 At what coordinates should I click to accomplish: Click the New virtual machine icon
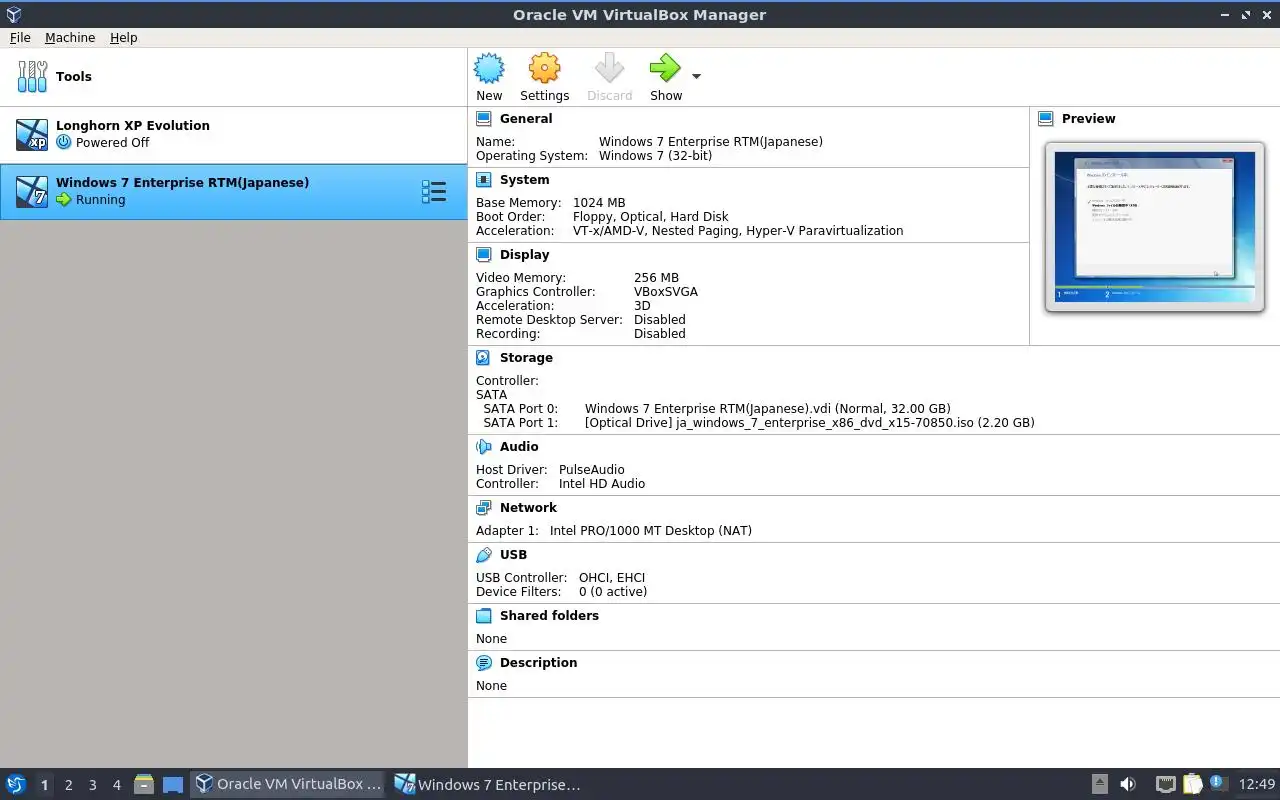click(x=489, y=69)
